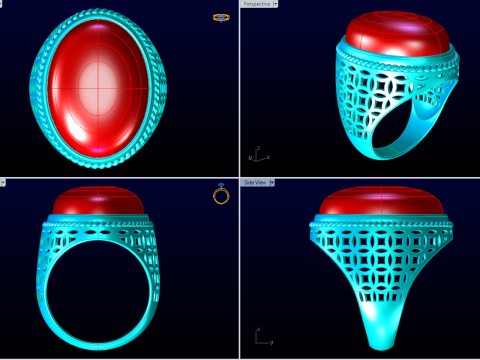Open the Perspective viewport dropdown arrow
Viewport: 480px width, 360px height.
(x=275, y=4)
